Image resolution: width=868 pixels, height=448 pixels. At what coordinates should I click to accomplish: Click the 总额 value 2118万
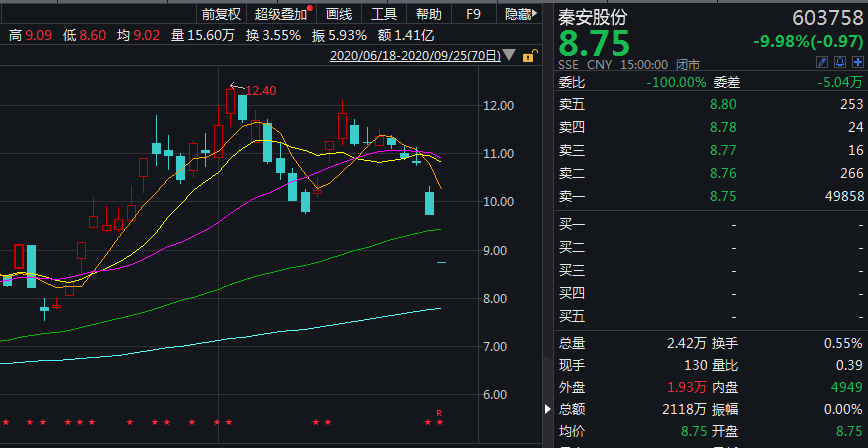684,410
